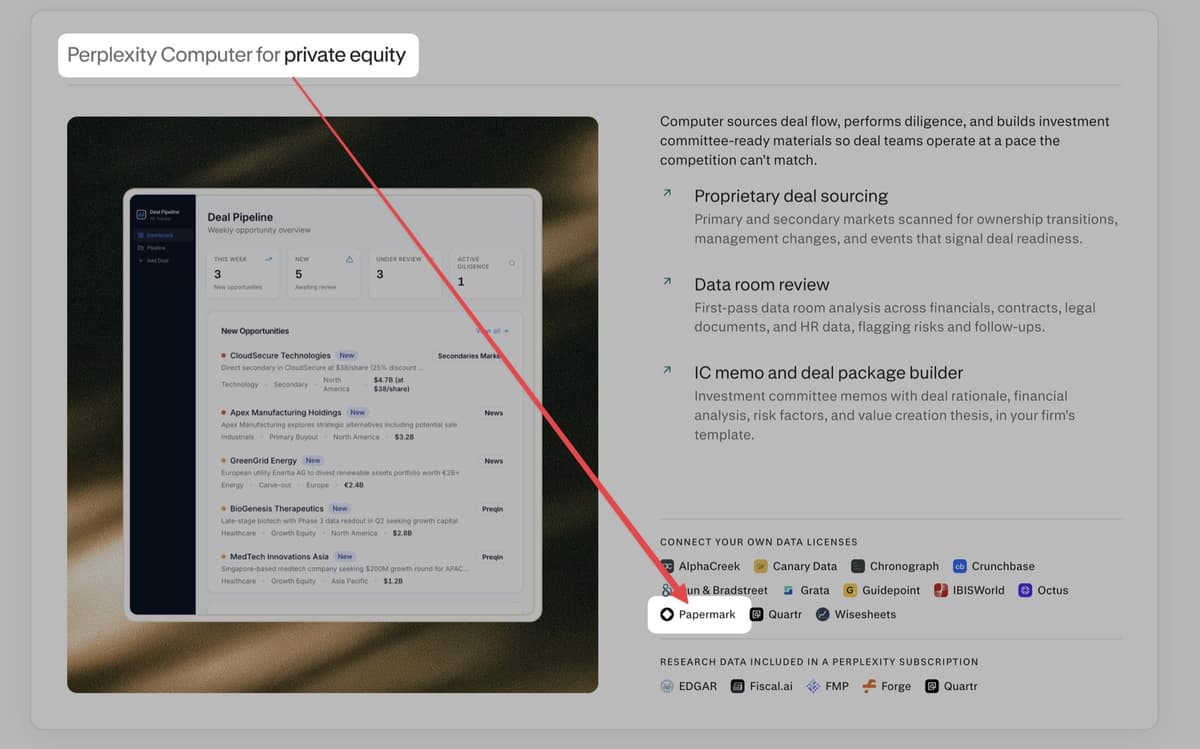Click the $2.8B deal value
Screen dimensions: 1200x749
coord(402,533)
